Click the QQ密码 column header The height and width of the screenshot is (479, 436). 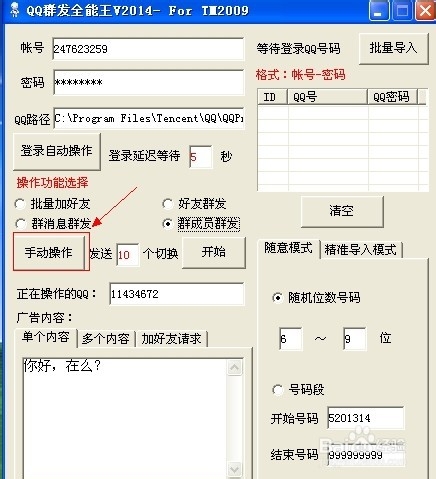tap(393, 97)
